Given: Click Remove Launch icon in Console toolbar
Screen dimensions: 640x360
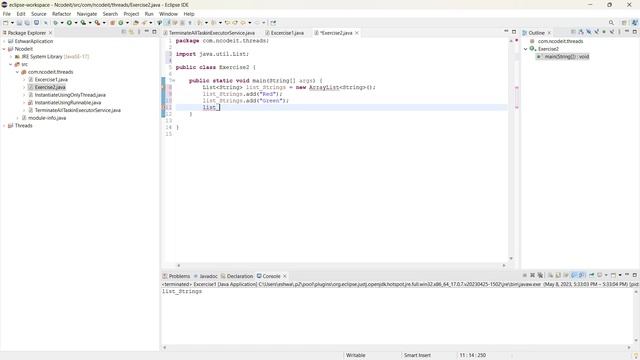Looking at the screenshot, I should pyautogui.click(x=532, y=275).
